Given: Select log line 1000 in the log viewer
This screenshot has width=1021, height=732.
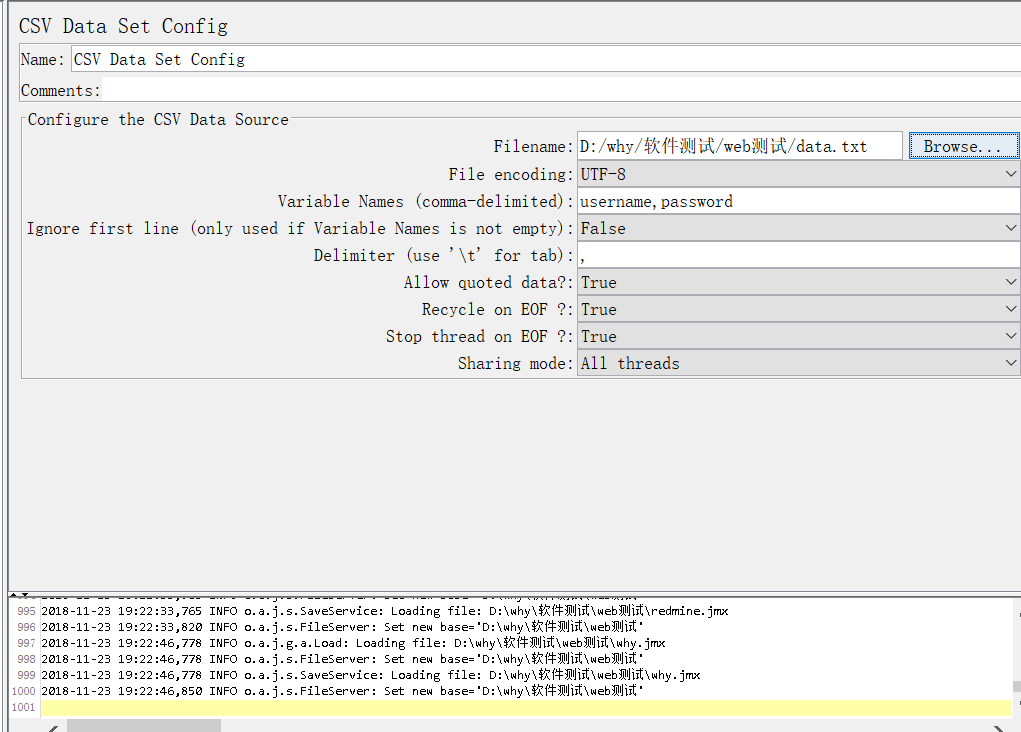Looking at the screenshot, I should pyautogui.click(x=342, y=691).
